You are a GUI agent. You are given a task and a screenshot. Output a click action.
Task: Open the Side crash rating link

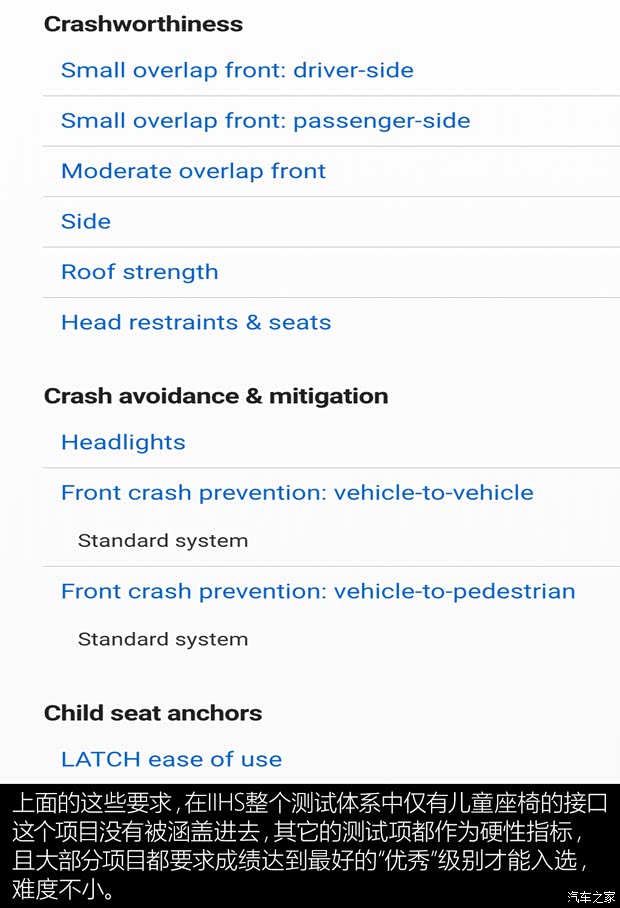coord(86,222)
